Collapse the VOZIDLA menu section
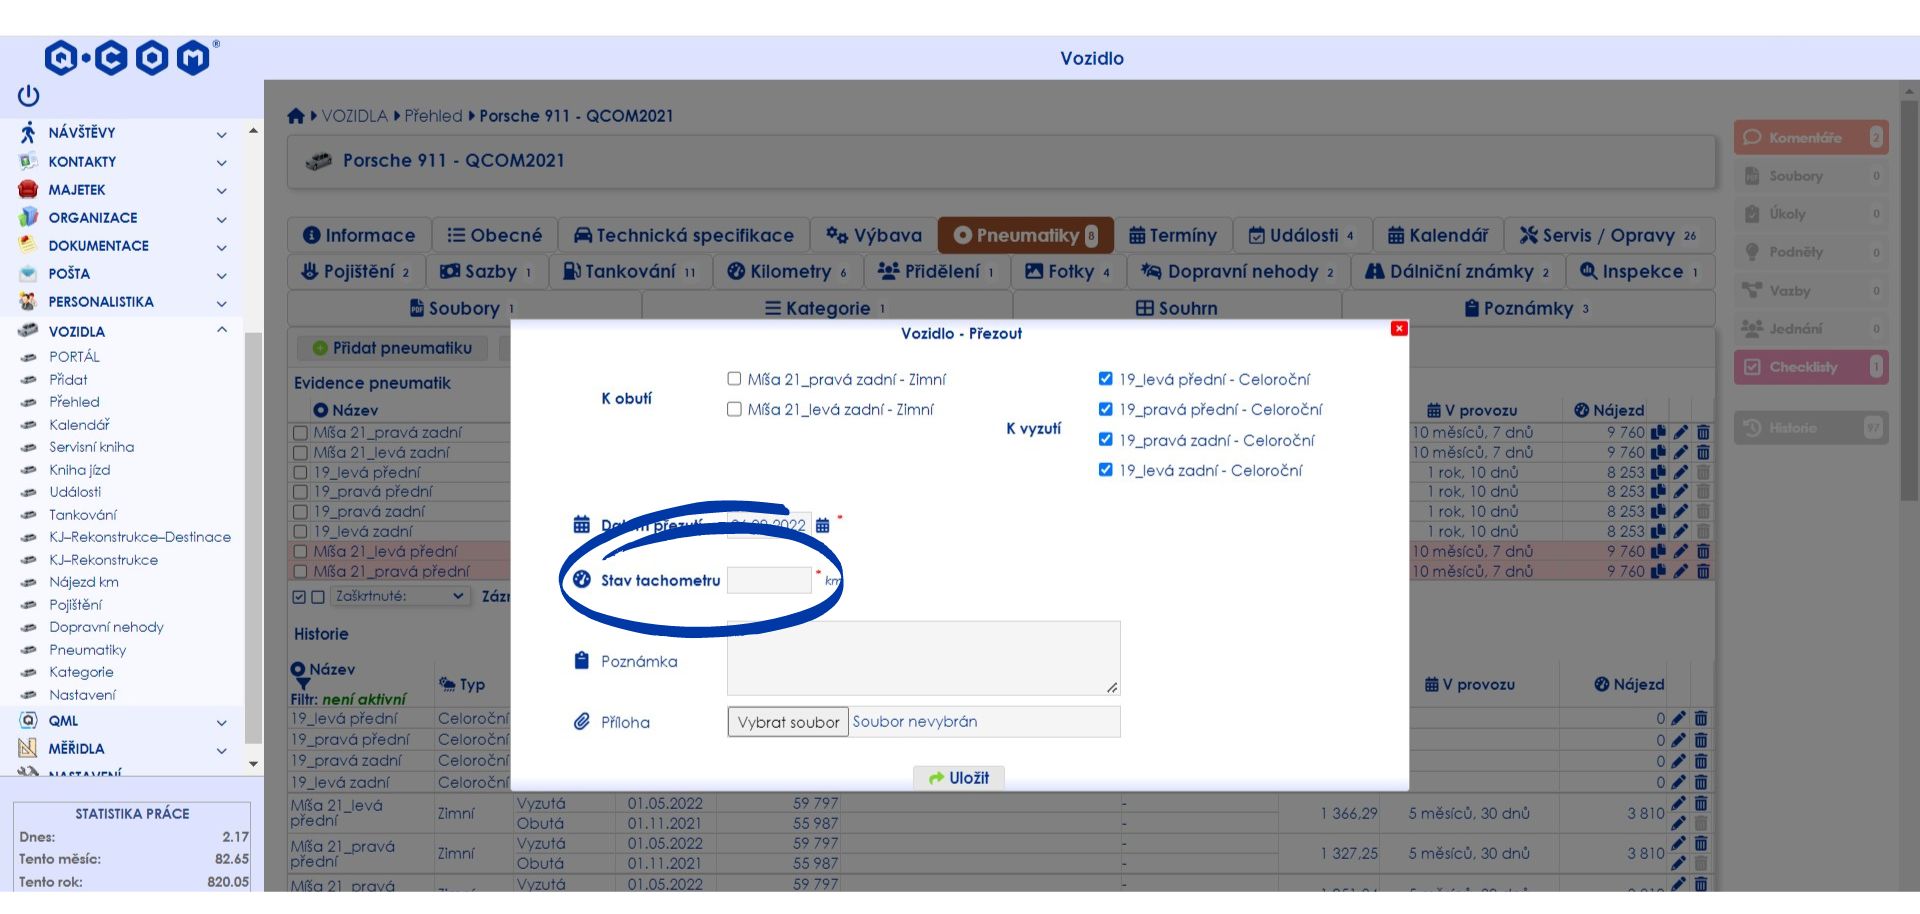1920x914 pixels. click(x=222, y=330)
